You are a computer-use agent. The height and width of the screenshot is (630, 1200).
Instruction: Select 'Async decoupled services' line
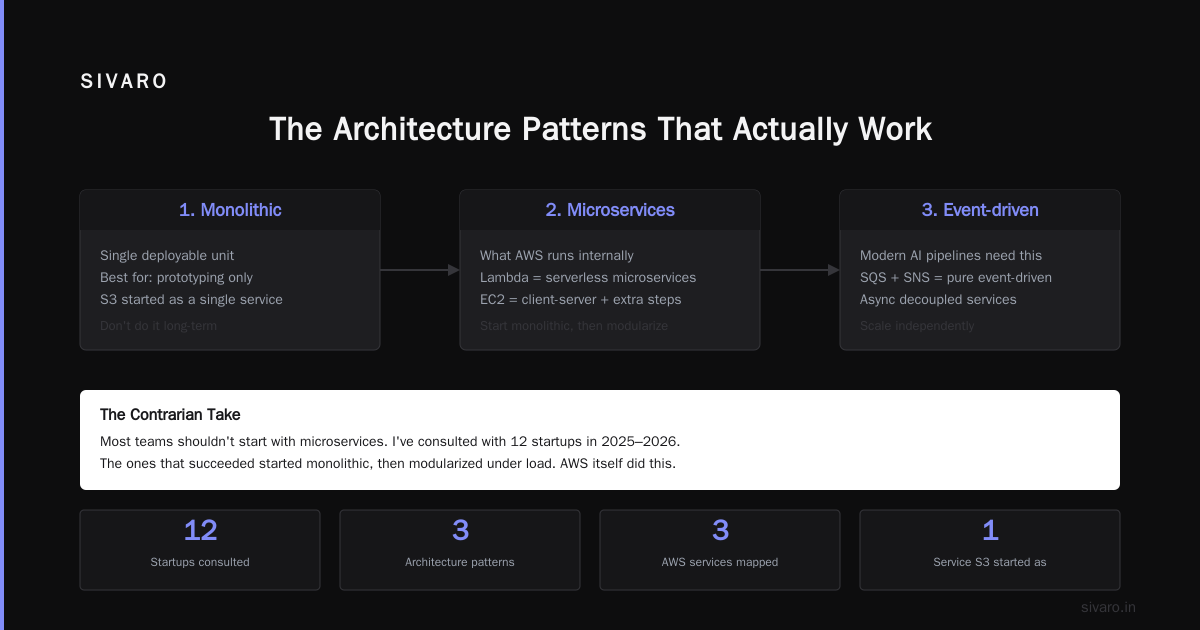click(938, 299)
